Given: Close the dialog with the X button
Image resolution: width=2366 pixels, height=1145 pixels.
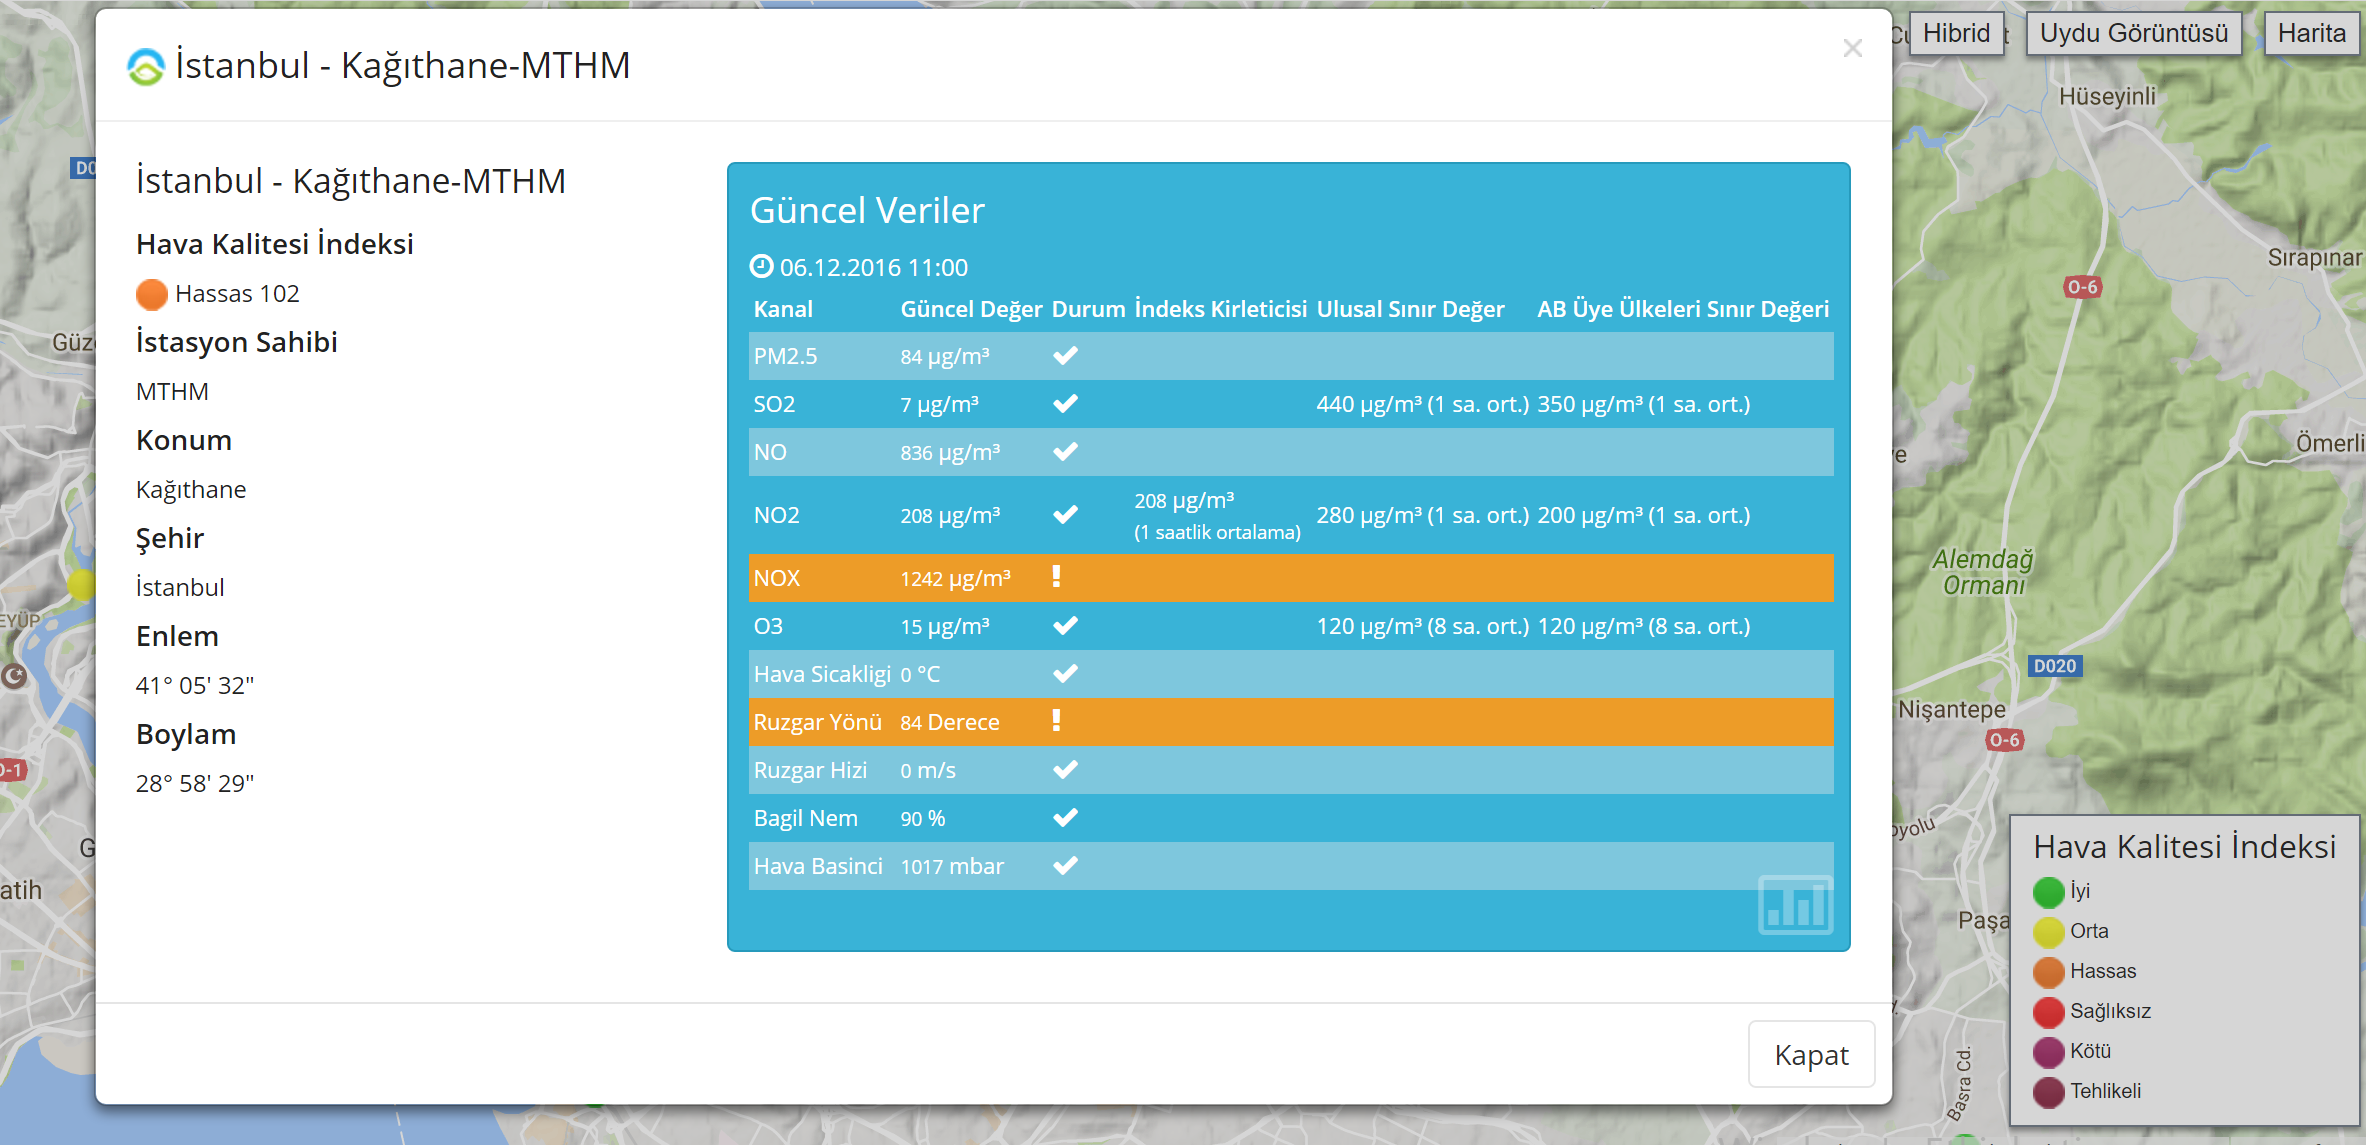Looking at the screenshot, I should point(1852,48).
